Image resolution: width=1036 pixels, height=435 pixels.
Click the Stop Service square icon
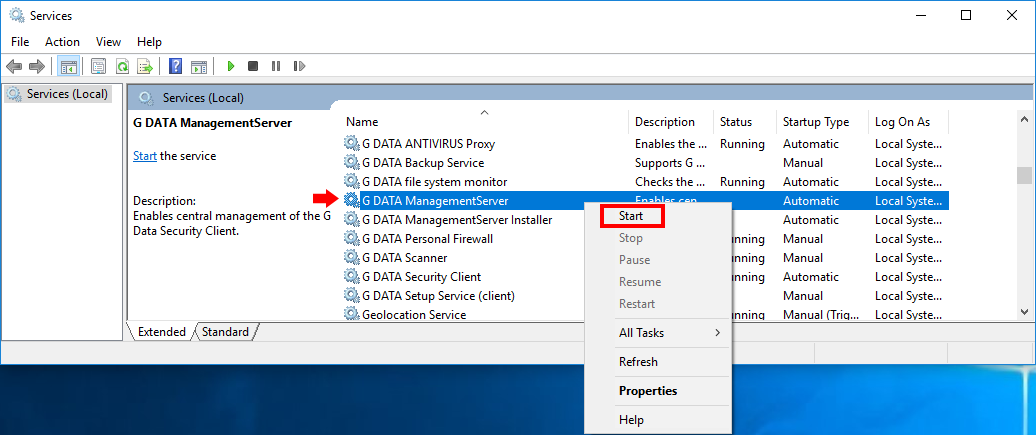(x=252, y=66)
